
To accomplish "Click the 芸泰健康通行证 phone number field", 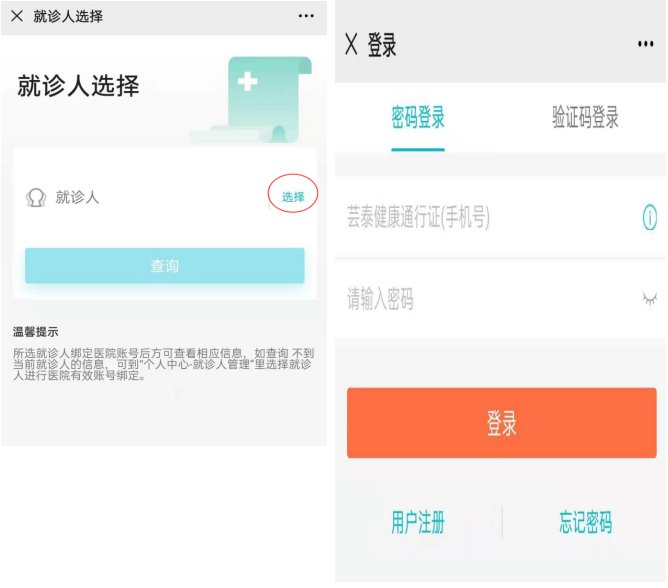I will coord(480,218).
